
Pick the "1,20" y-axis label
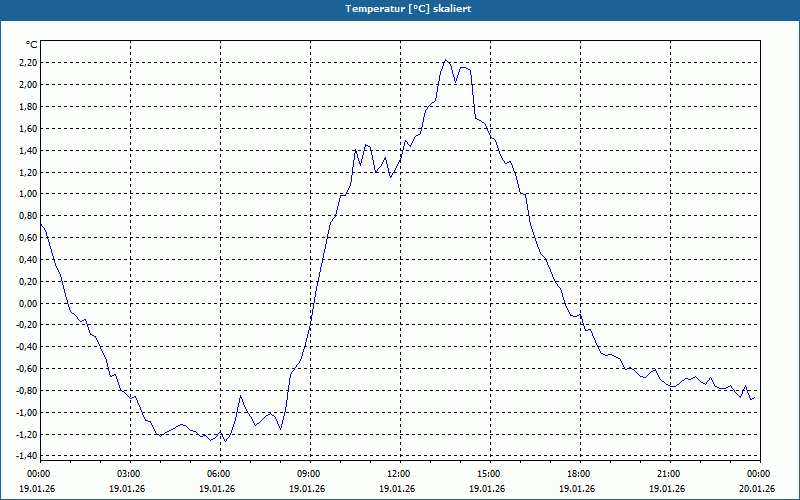28,172
